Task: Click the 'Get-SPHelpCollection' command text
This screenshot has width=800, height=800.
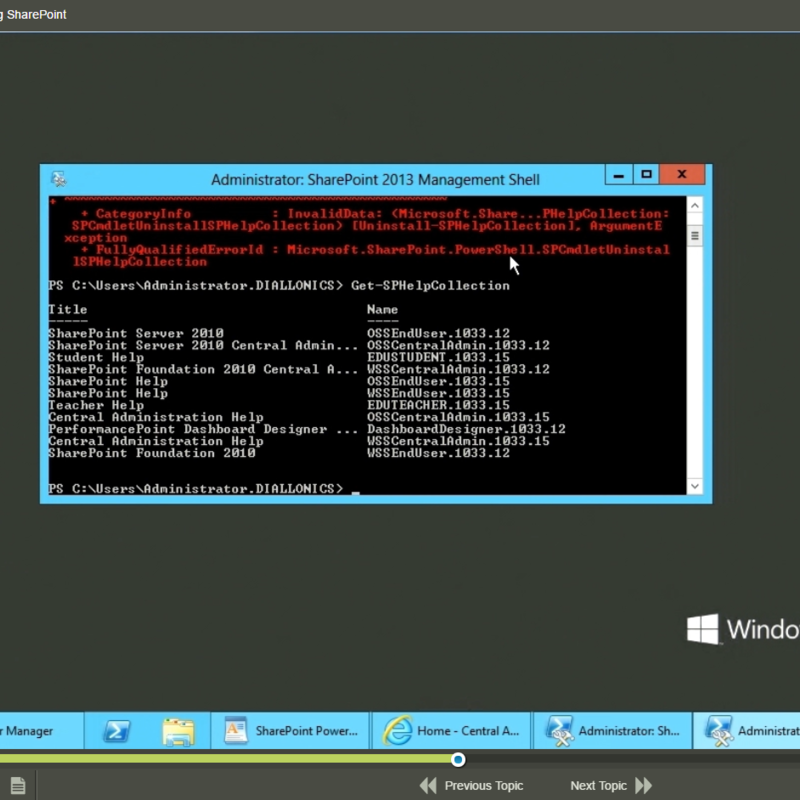Action: pos(430,285)
